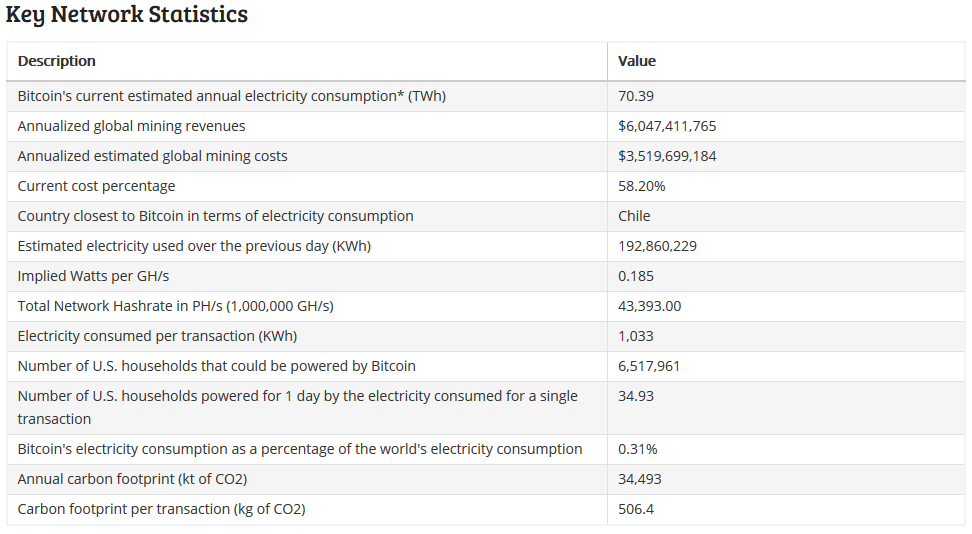Viewport: 972px width, 534px height.
Task: Select the 'Annualized estimated global mining costs' text
Action: pyautogui.click(x=152, y=156)
